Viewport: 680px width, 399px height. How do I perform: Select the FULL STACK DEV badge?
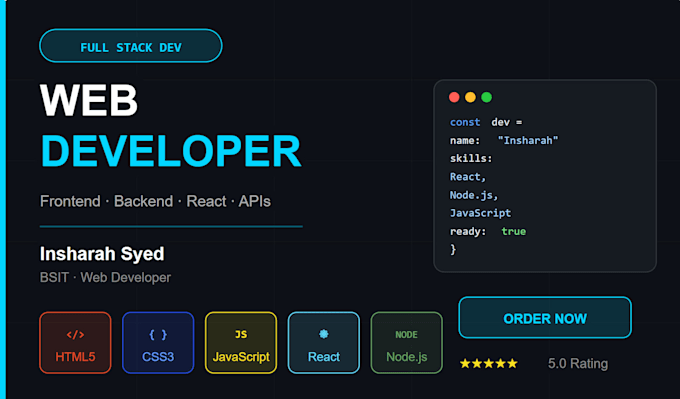coord(131,46)
